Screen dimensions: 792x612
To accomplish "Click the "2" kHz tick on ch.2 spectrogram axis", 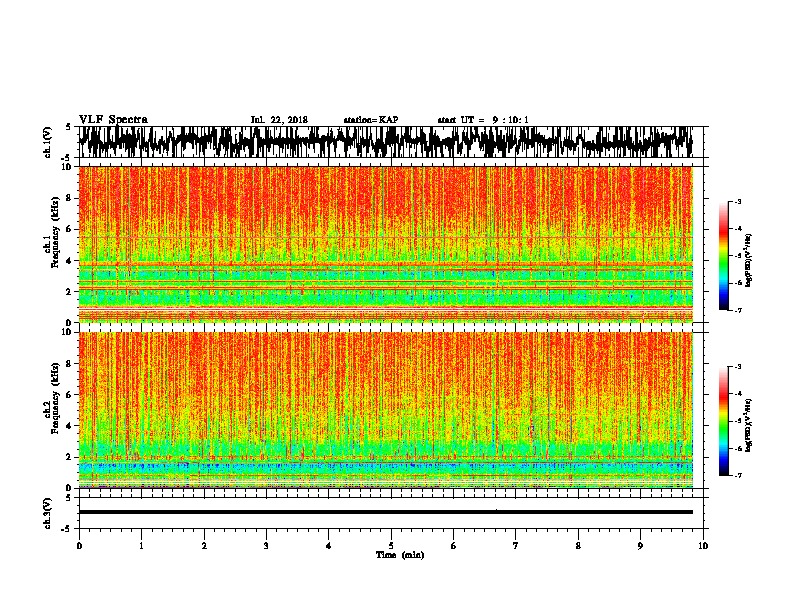I will (70, 457).
